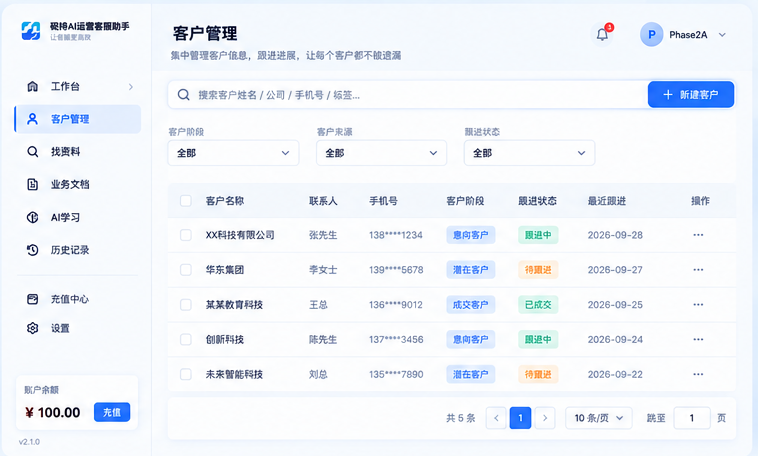Click phone number 137****3456

[x=396, y=339]
